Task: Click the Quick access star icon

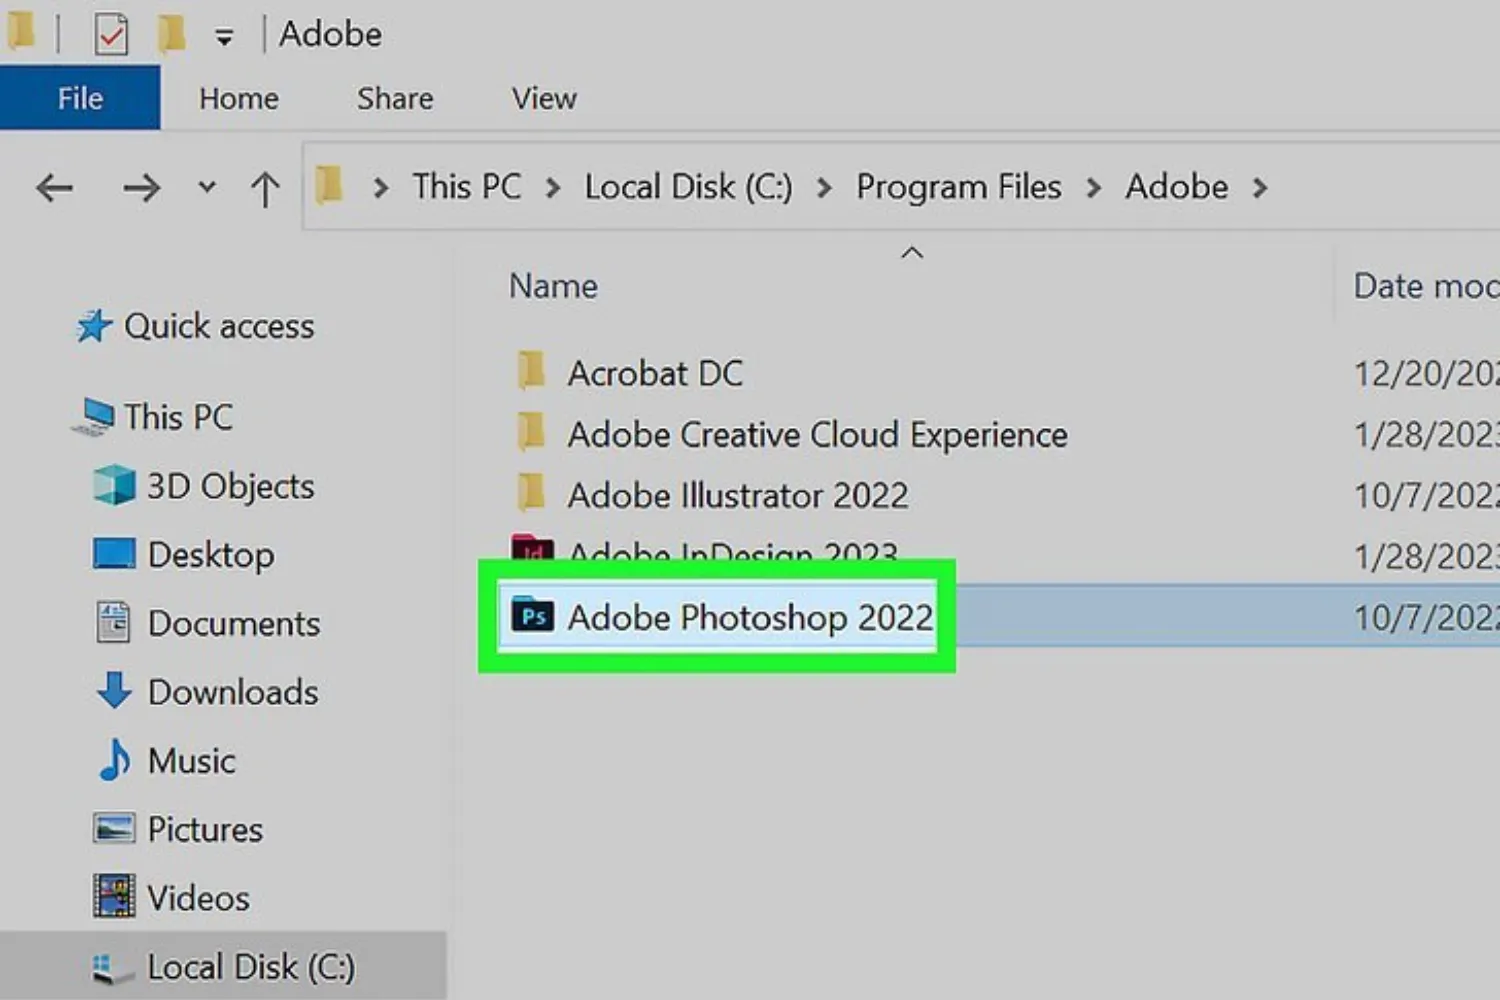Action: click(x=93, y=325)
